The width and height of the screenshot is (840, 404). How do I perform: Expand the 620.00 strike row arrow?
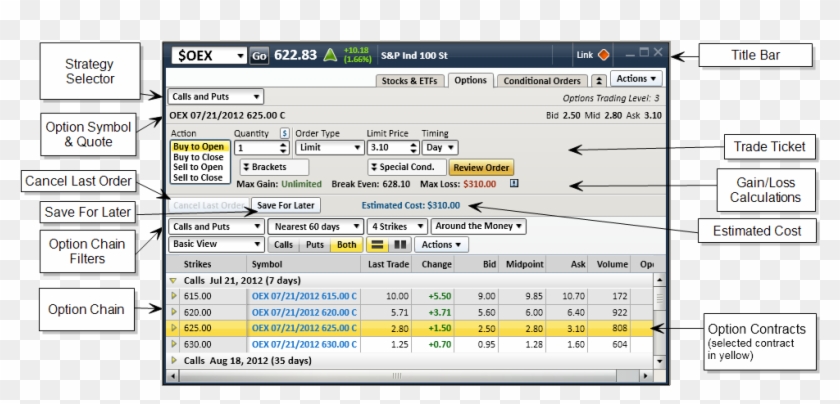174,312
